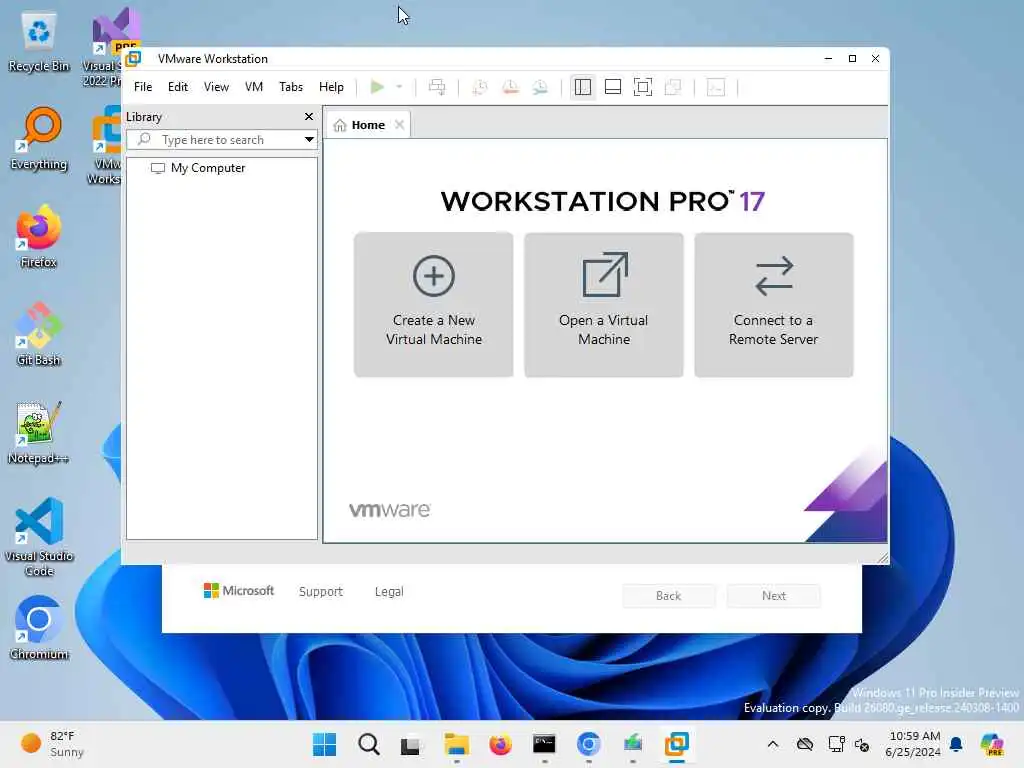Click the Microsoft logo in background window
The image size is (1024, 768).
(x=239, y=590)
